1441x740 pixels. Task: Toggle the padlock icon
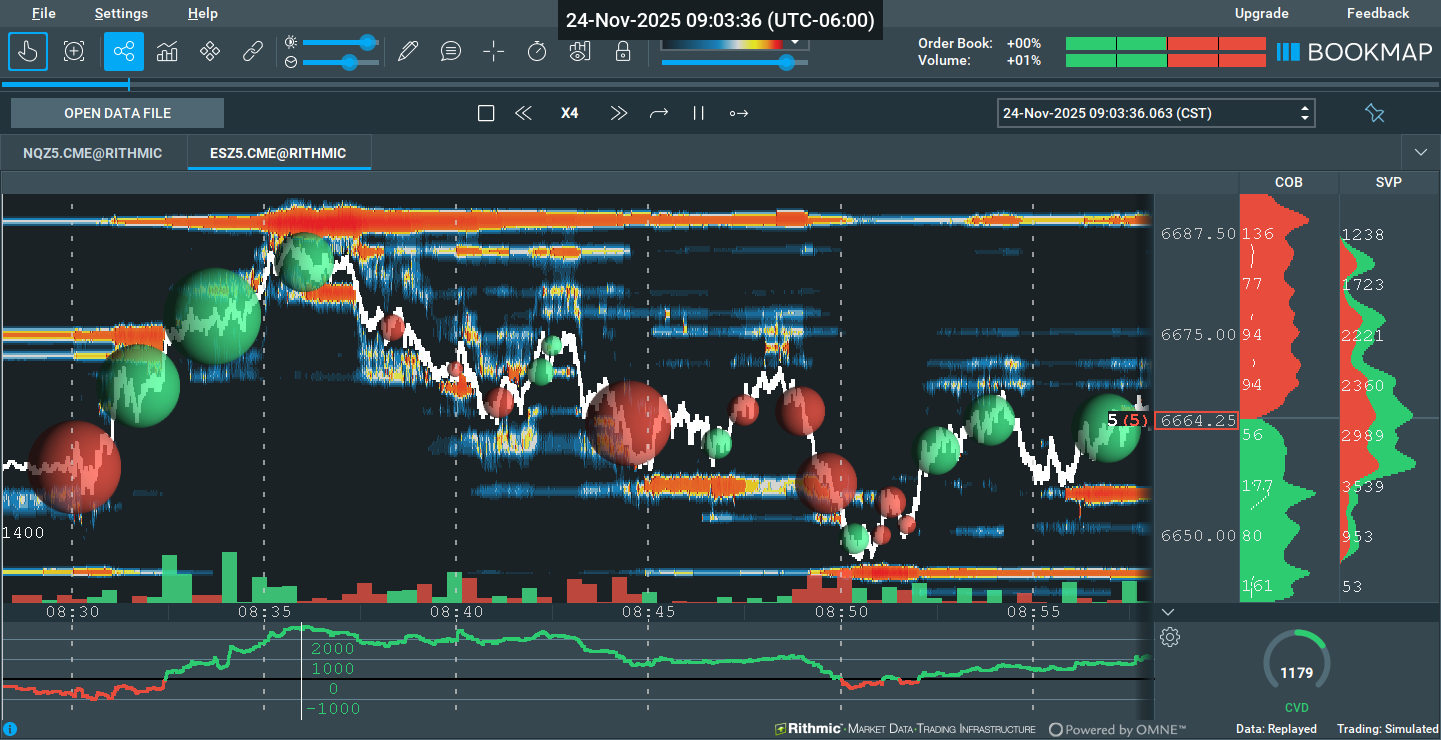coord(622,51)
